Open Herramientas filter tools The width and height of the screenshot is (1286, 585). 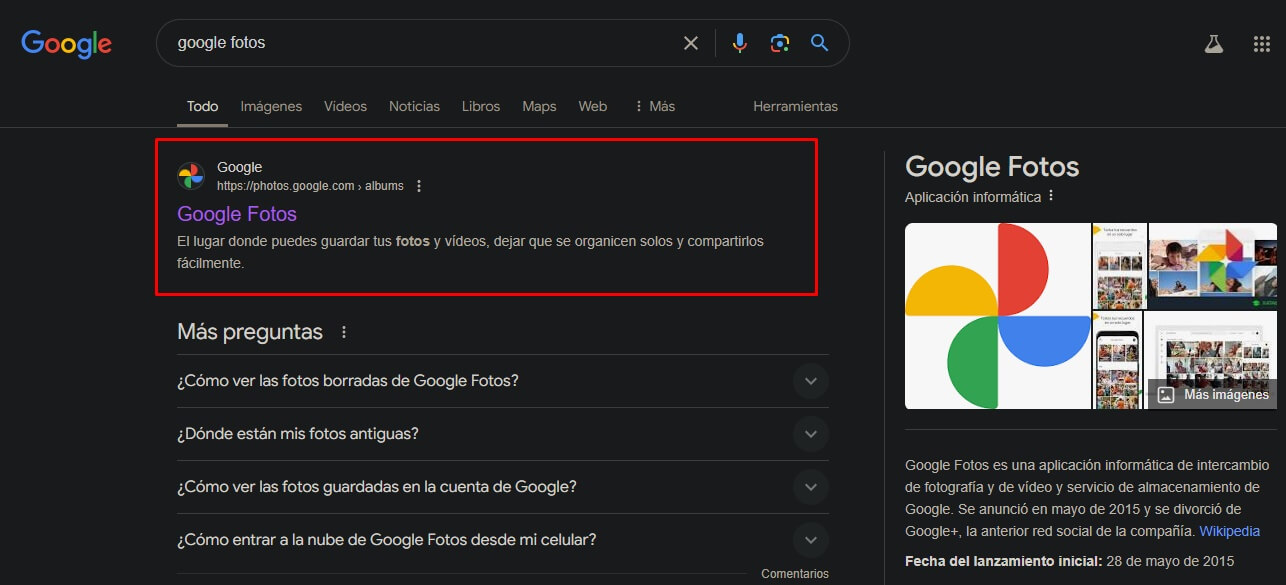pyautogui.click(x=795, y=106)
